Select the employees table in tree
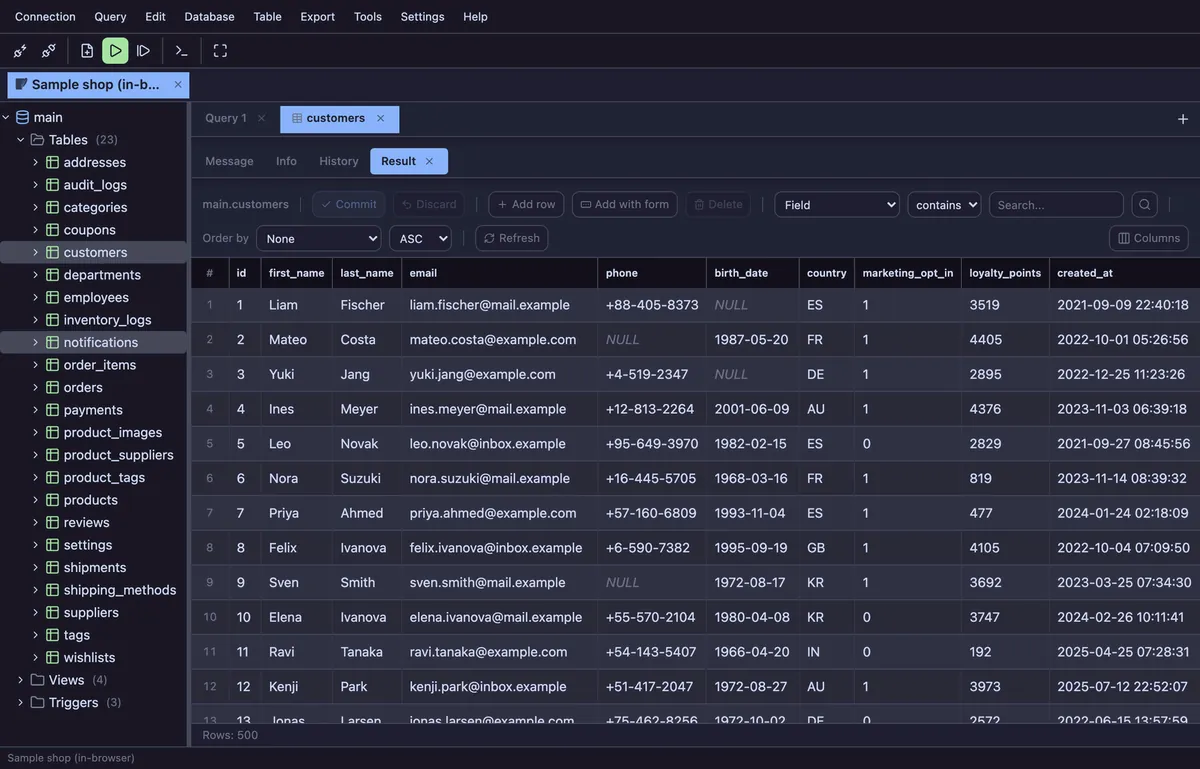This screenshot has height=769, width=1200. [x=96, y=297]
